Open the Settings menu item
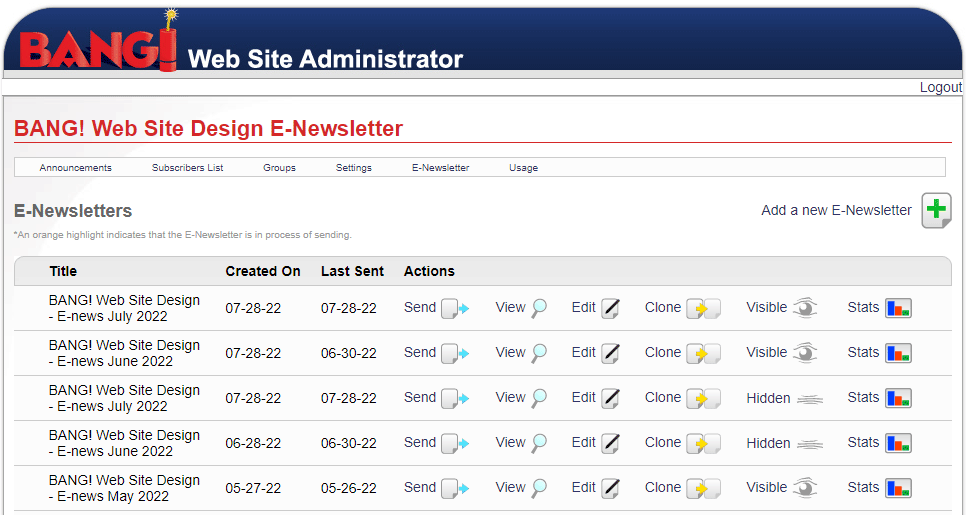The width and height of the screenshot is (967, 515). click(x=354, y=168)
